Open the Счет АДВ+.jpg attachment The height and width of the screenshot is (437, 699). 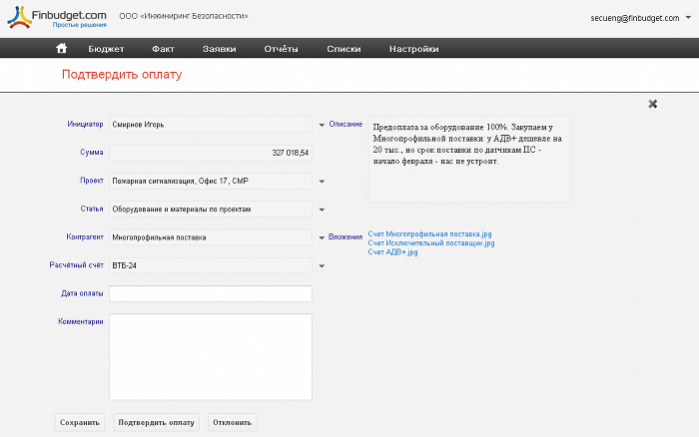(x=392, y=252)
